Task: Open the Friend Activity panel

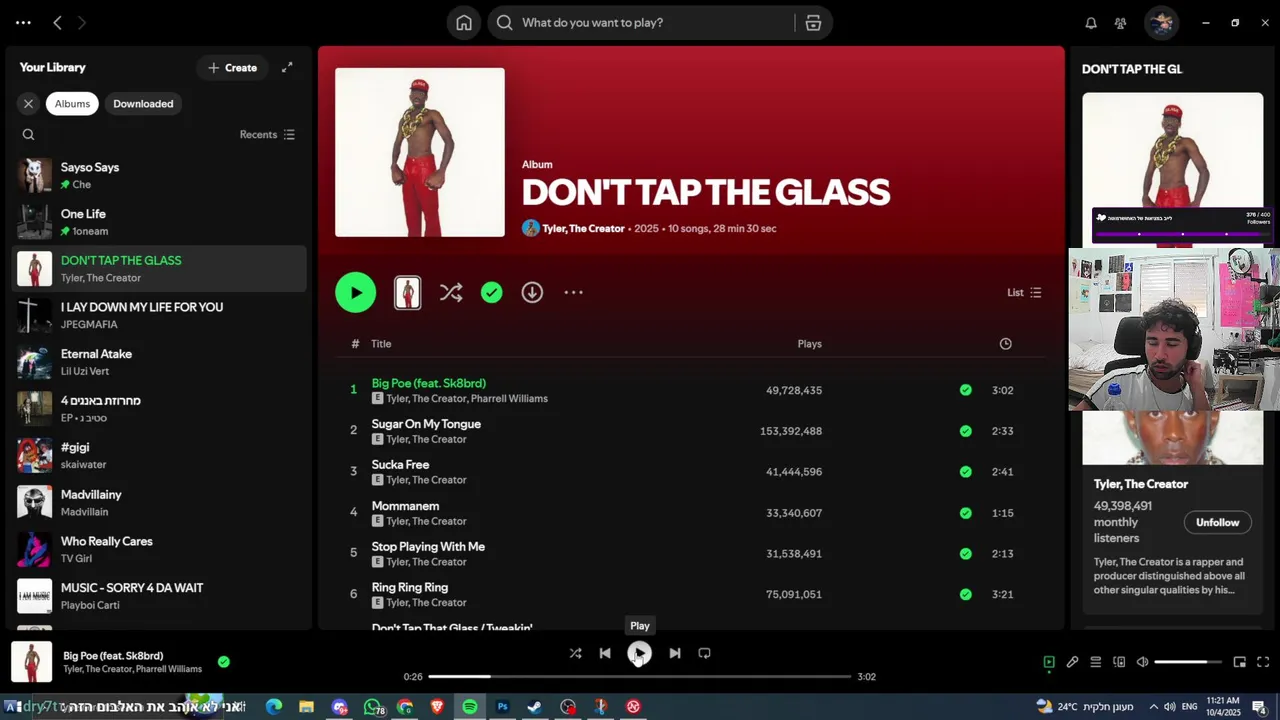Action: [1120, 23]
